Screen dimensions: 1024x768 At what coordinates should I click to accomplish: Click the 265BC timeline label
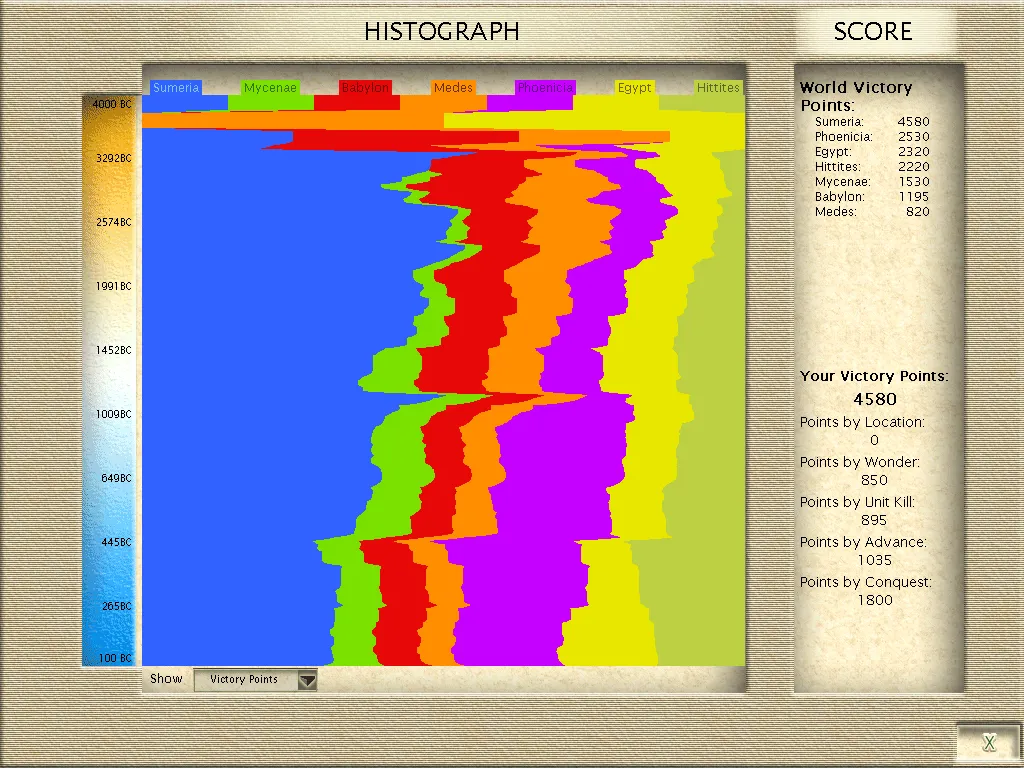tap(116, 606)
